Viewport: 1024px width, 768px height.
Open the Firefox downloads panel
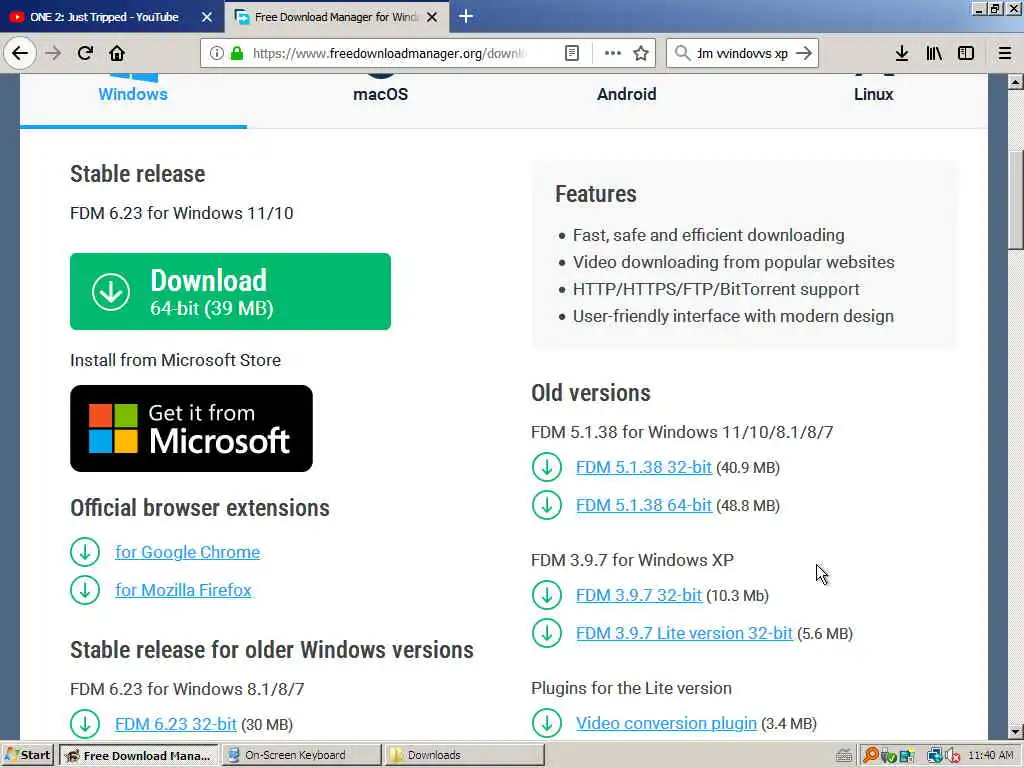902,53
